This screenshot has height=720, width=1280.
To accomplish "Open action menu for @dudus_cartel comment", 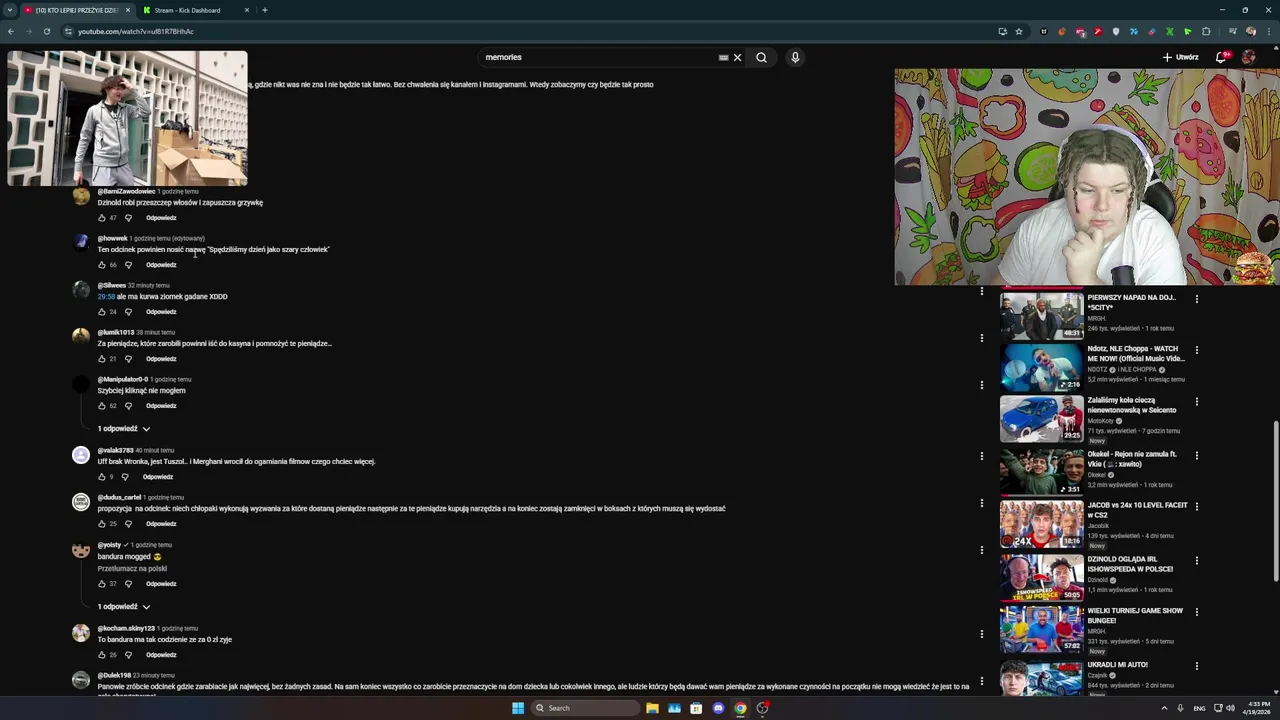I will [x=981, y=503].
